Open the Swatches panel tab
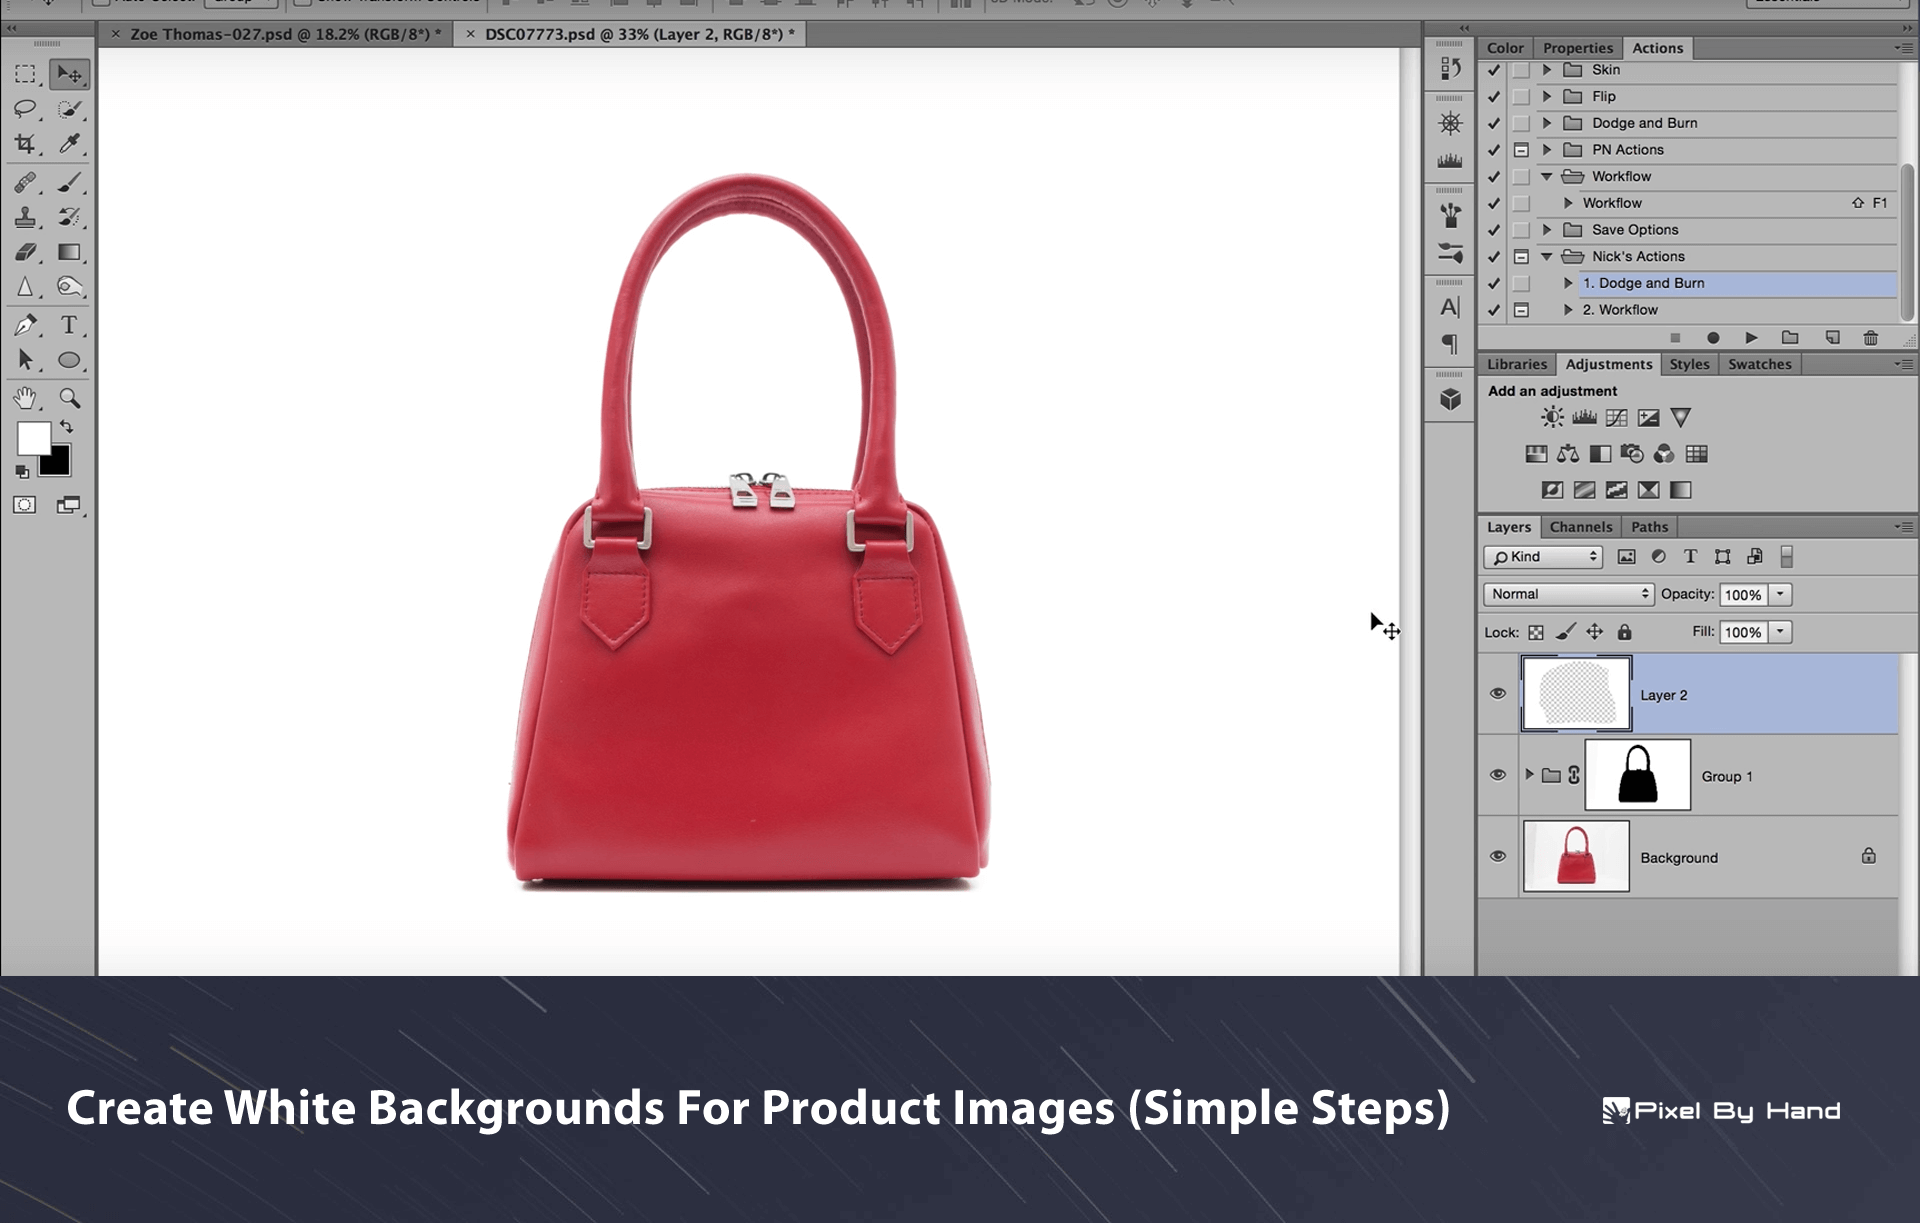1920x1223 pixels. pos(1759,364)
